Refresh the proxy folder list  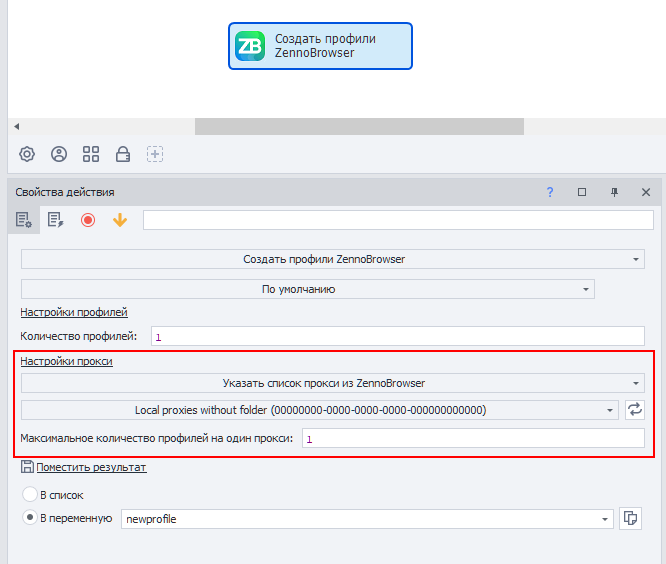click(x=635, y=410)
